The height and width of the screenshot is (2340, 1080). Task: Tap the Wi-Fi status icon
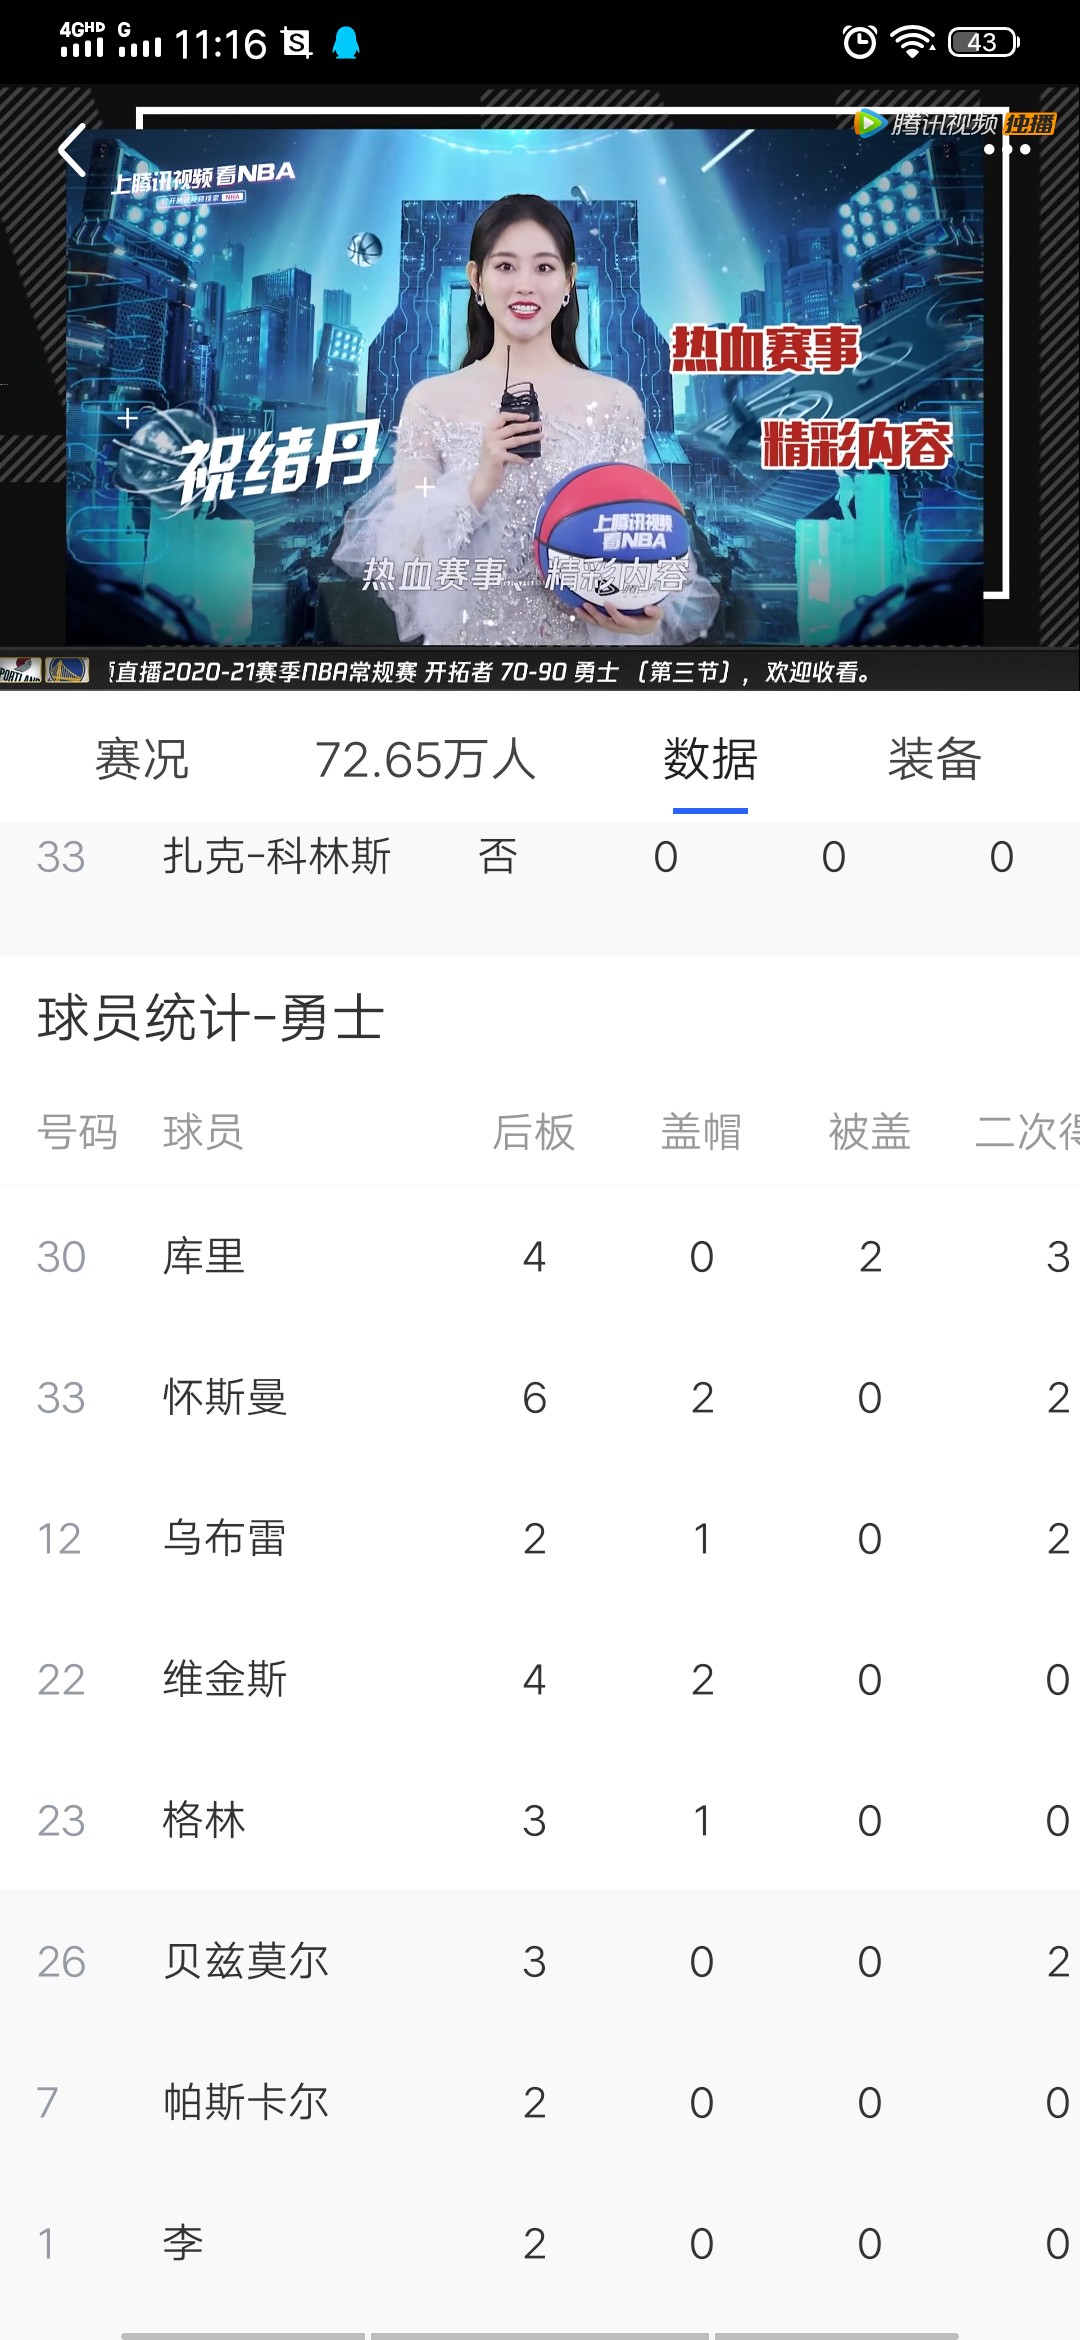[x=912, y=42]
